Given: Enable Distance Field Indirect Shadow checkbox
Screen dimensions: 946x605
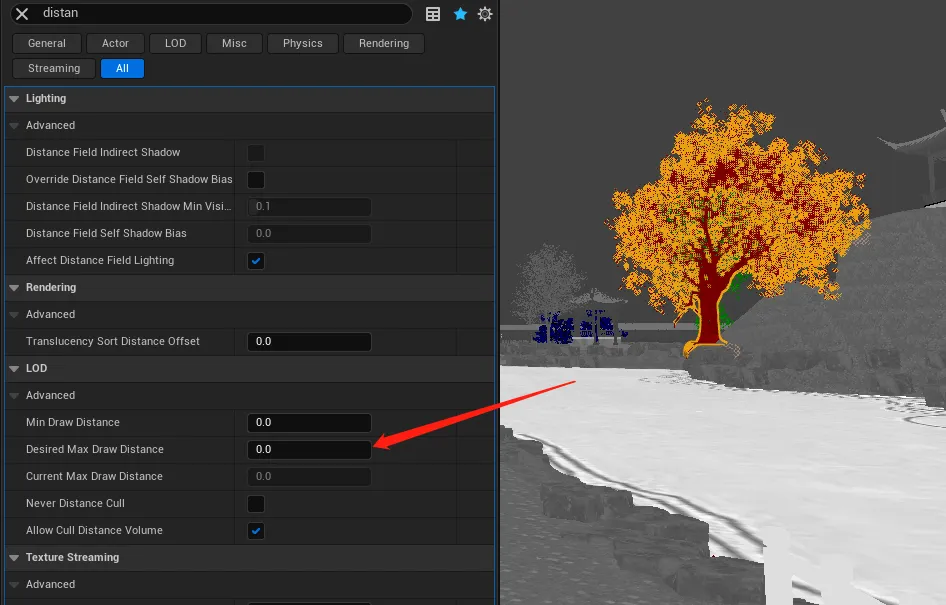Looking at the screenshot, I should pyautogui.click(x=256, y=153).
